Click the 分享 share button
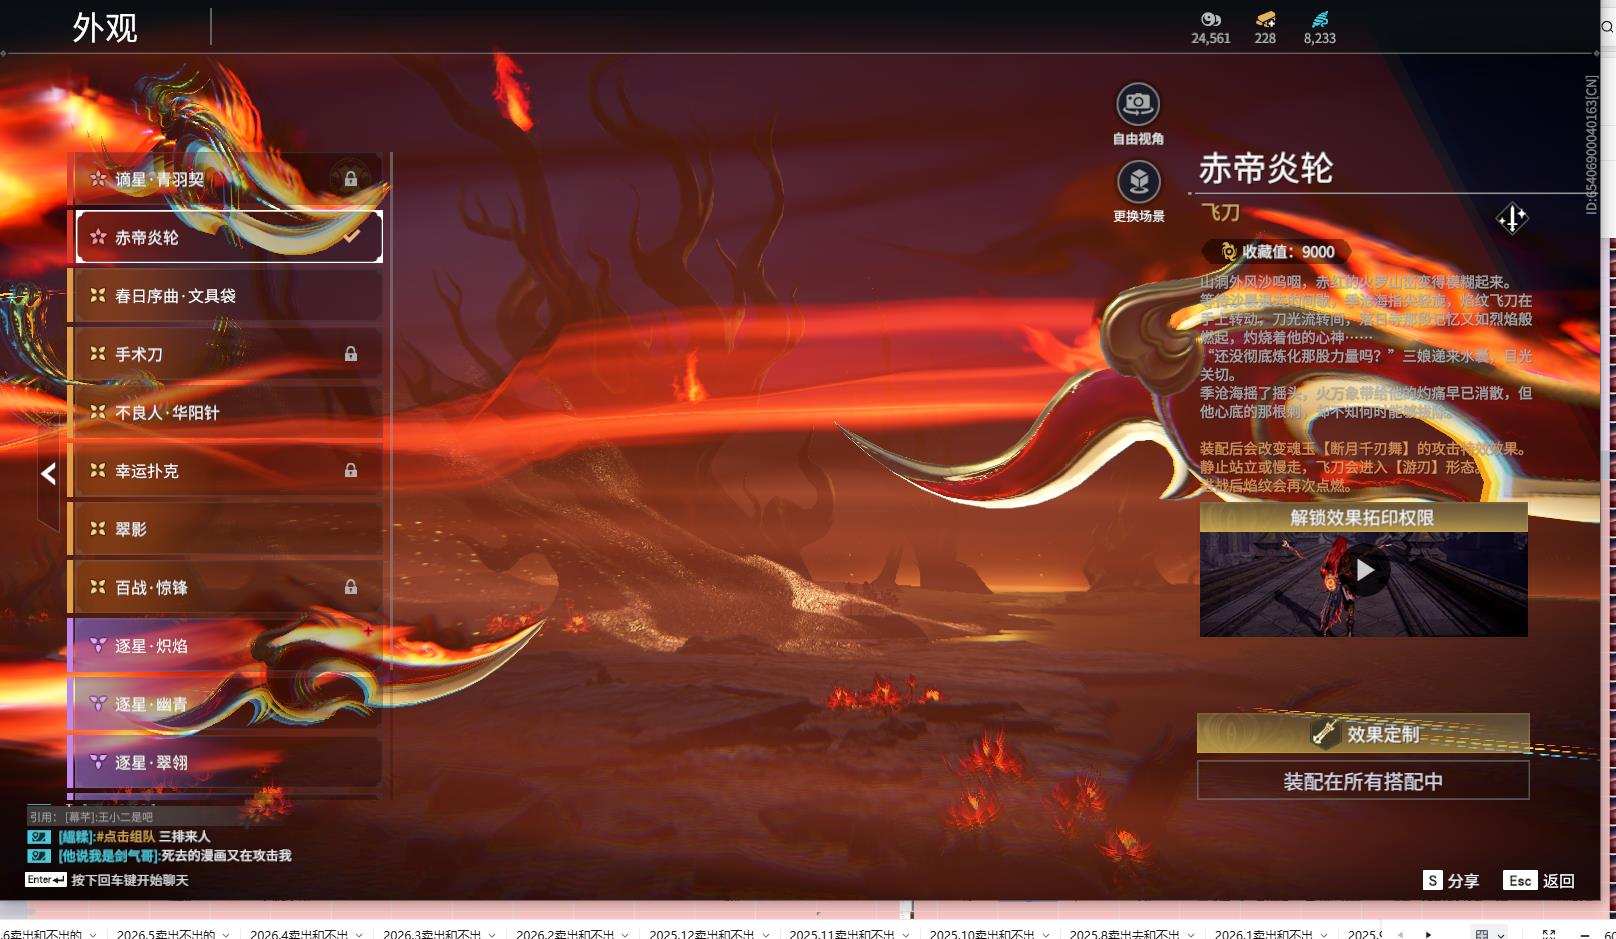Viewport: 1616px width, 939px height. 1451,880
